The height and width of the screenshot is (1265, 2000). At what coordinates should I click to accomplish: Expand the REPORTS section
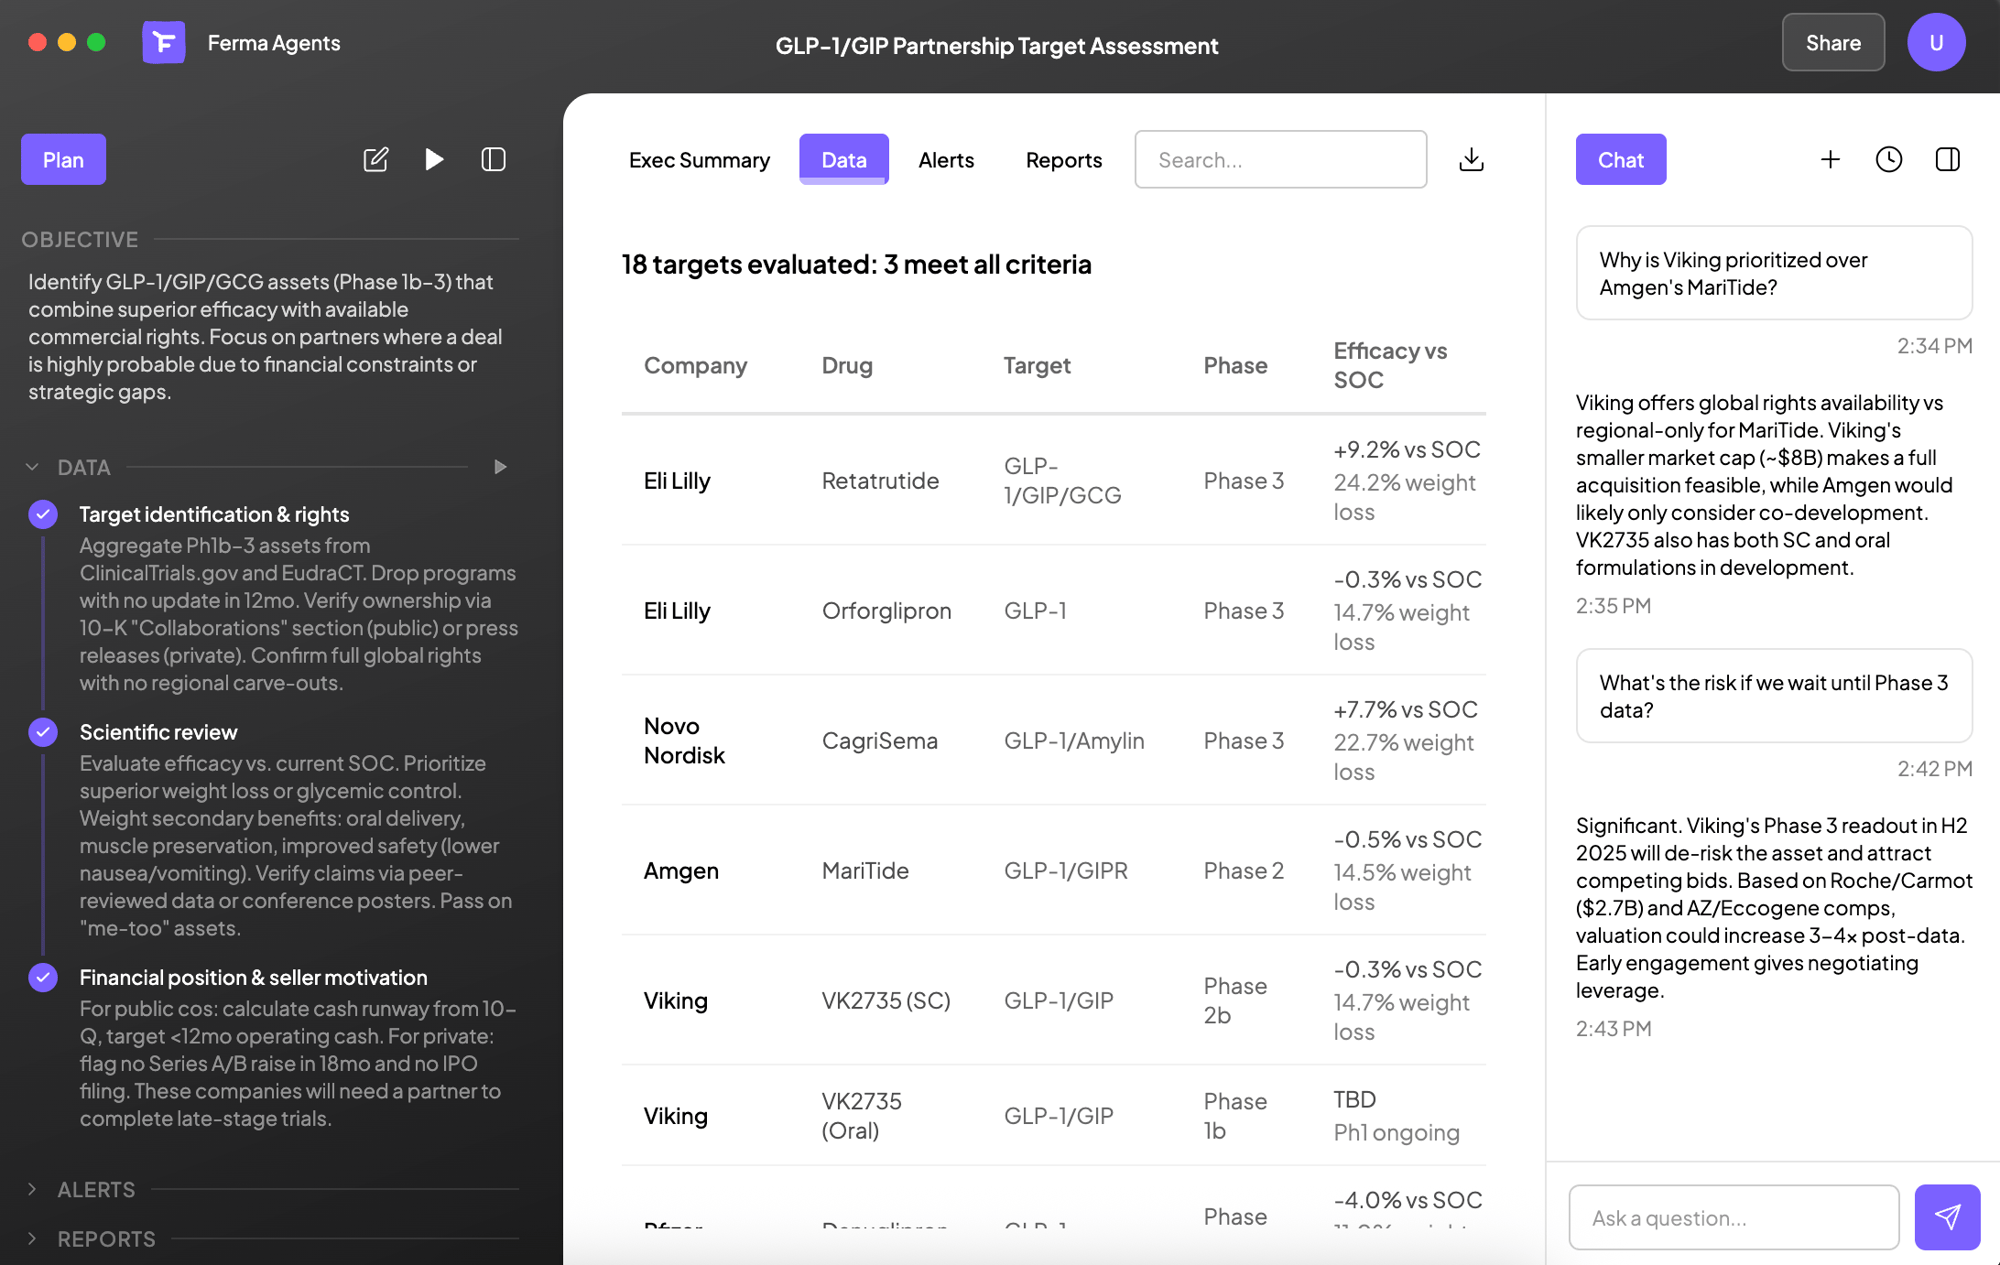(x=32, y=1239)
